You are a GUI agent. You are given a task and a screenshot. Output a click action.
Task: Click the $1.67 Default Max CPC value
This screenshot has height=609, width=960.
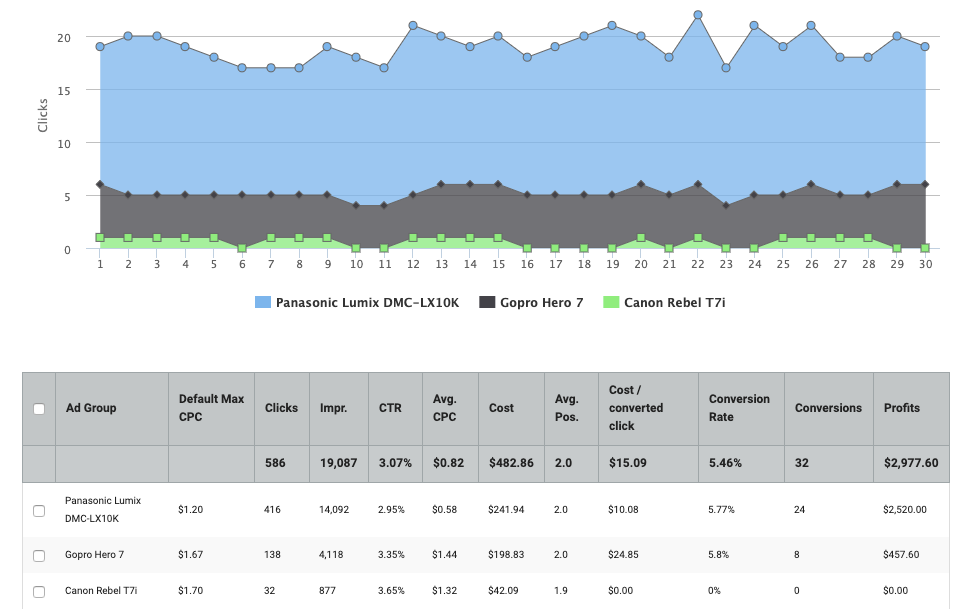(x=190, y=555)
